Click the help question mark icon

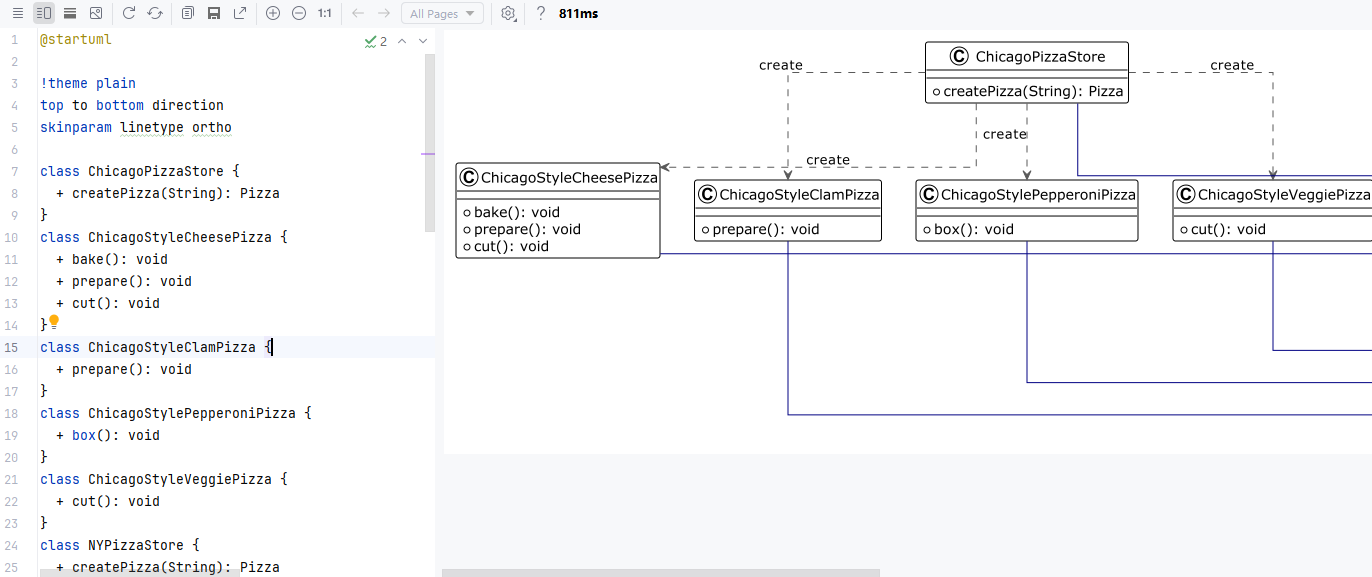[x=541, y=13]
